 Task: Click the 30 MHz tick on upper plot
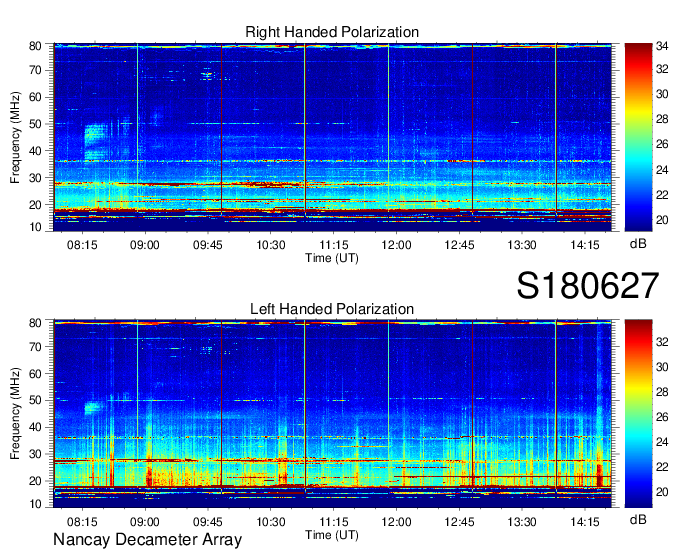(x=35, y=178)
